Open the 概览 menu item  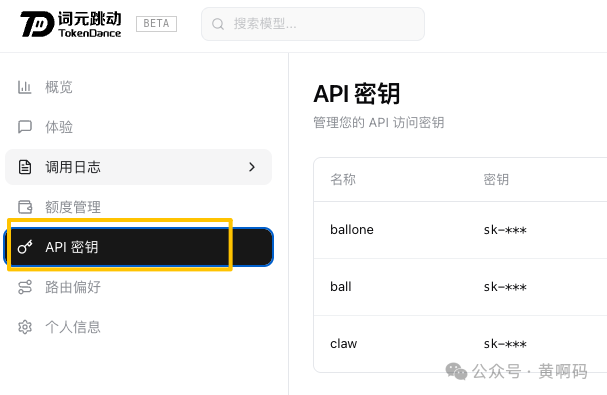138,87
